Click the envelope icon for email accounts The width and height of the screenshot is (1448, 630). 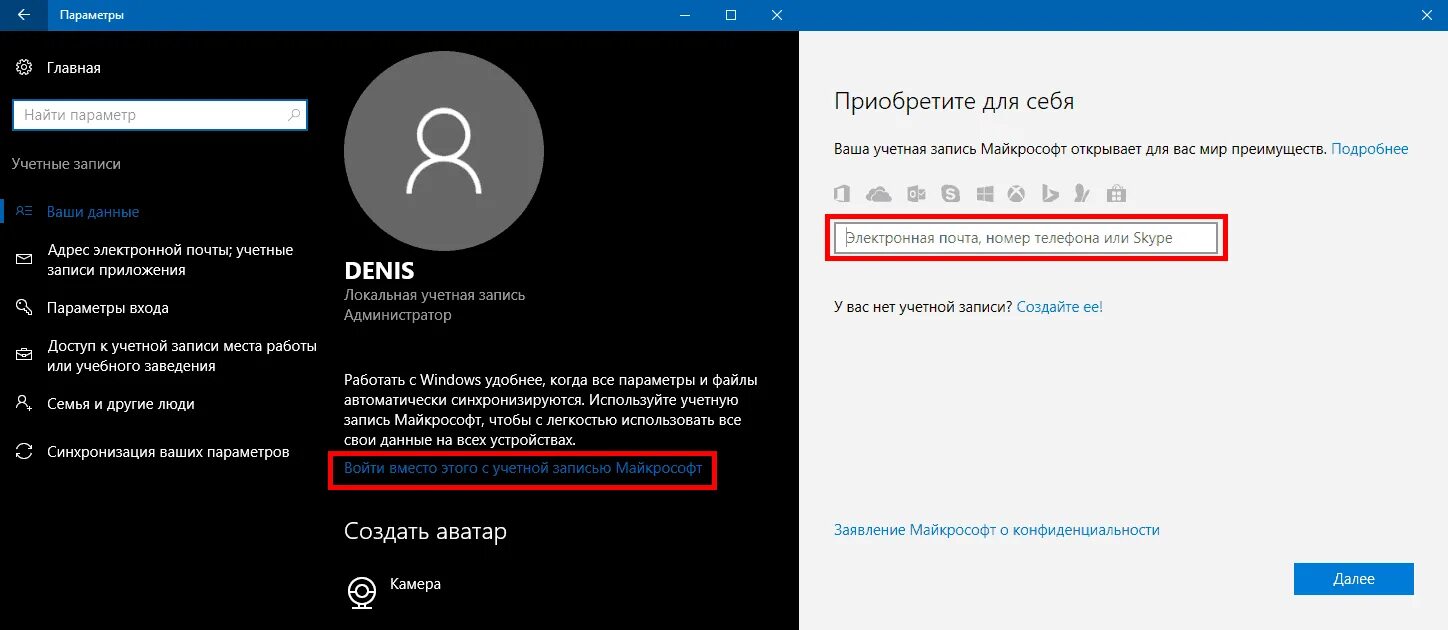click(24, 260)
